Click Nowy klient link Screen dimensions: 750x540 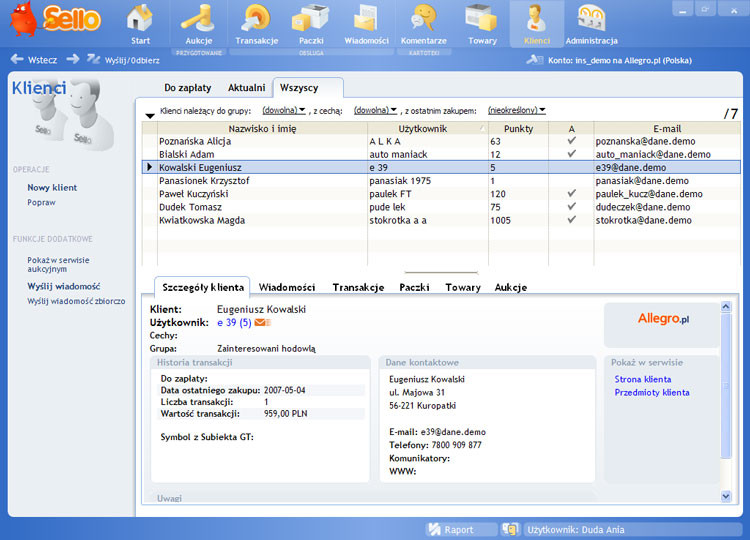(x=52, y=187)
